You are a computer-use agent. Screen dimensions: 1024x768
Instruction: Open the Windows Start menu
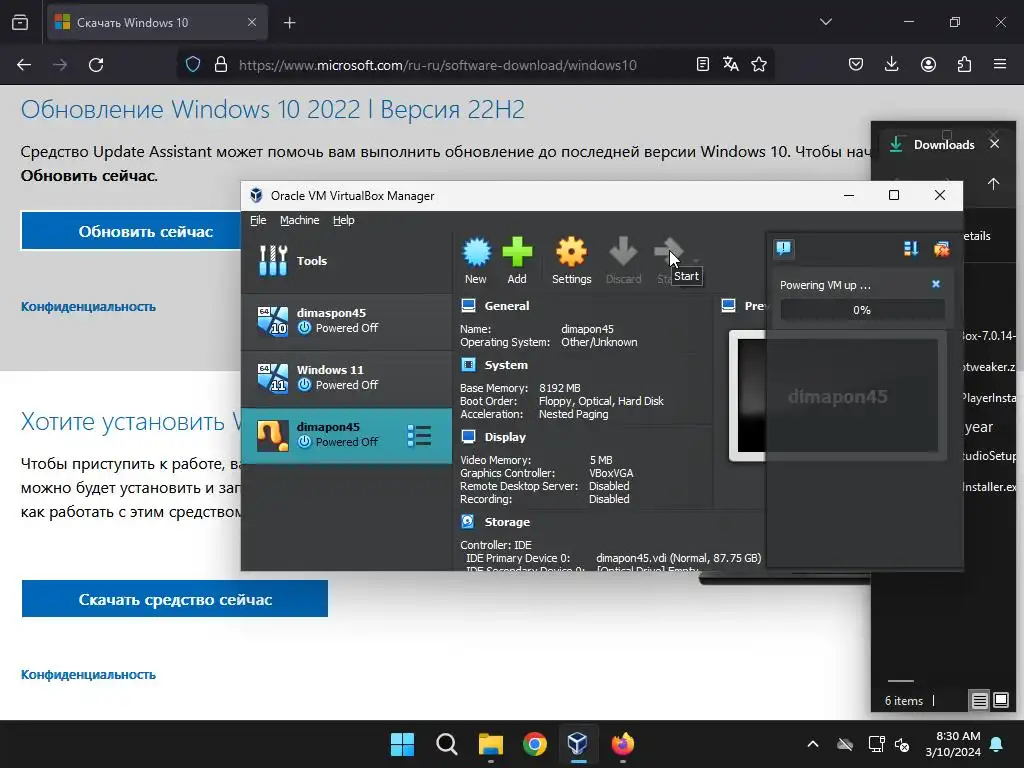click(x=402, y=744)
